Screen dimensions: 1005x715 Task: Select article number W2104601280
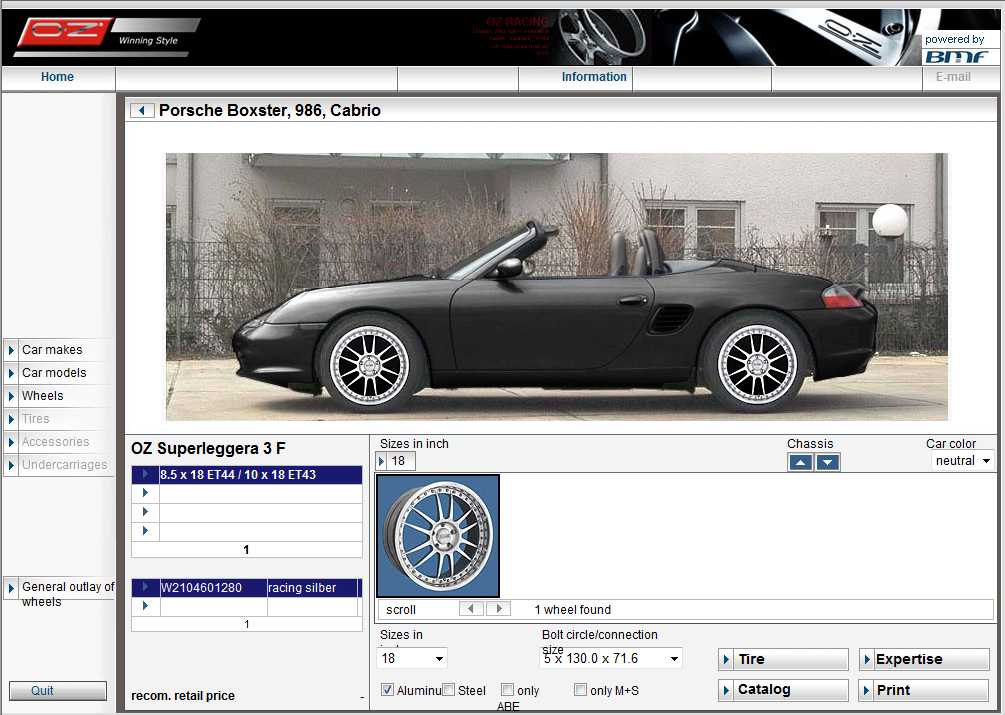pyautogui.click(x=213, y=588)
